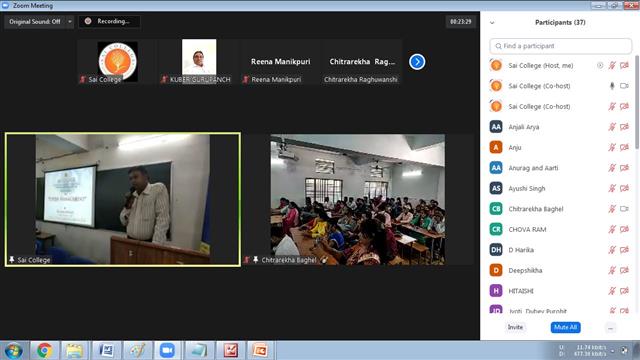Image resolution: width=640 pixels, height=360 pixels.
Task: Click the Recording indicator
Action: click(109, 22)
